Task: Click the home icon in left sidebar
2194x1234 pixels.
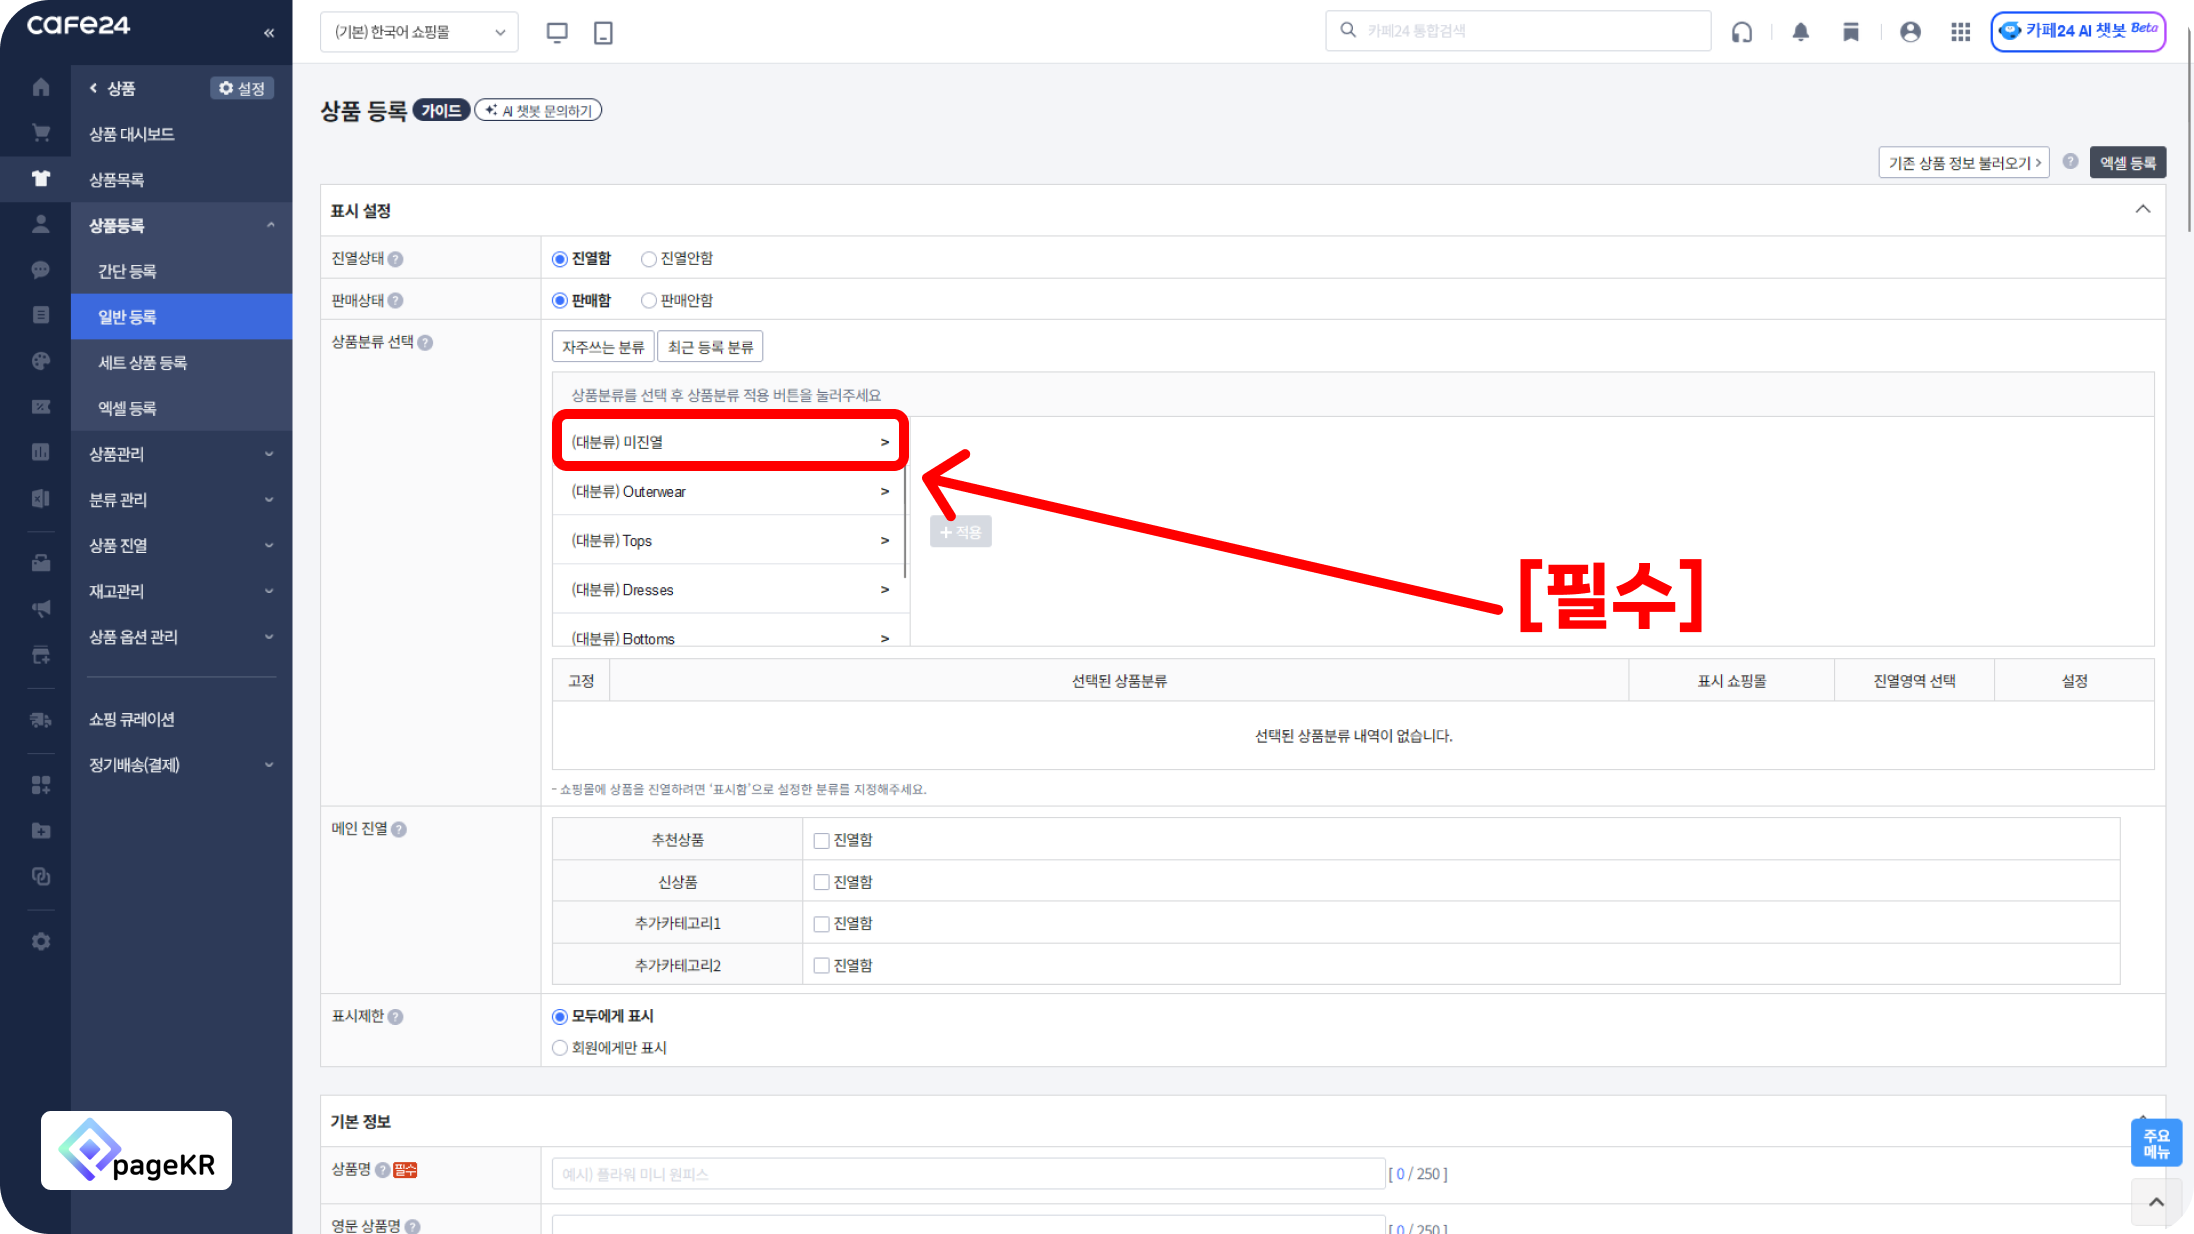Action: pos(41,87)
